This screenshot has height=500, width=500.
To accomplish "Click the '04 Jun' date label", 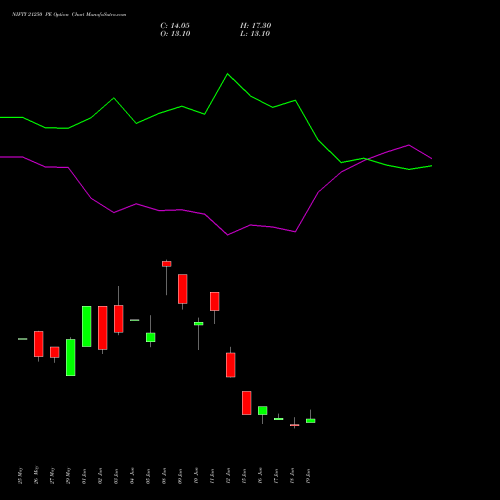I will click(x=133, y=476).
